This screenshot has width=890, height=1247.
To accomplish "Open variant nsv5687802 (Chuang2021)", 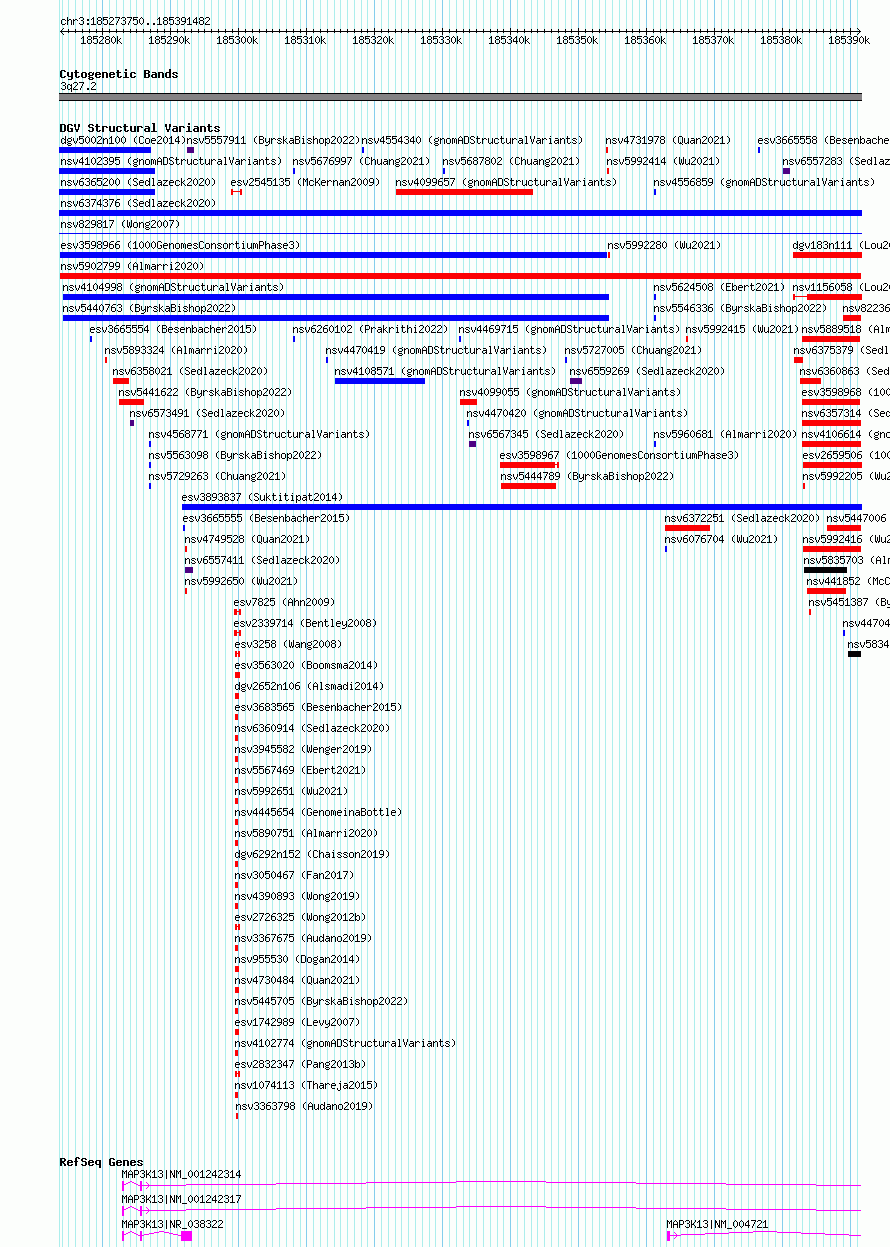I will [511, 161].
